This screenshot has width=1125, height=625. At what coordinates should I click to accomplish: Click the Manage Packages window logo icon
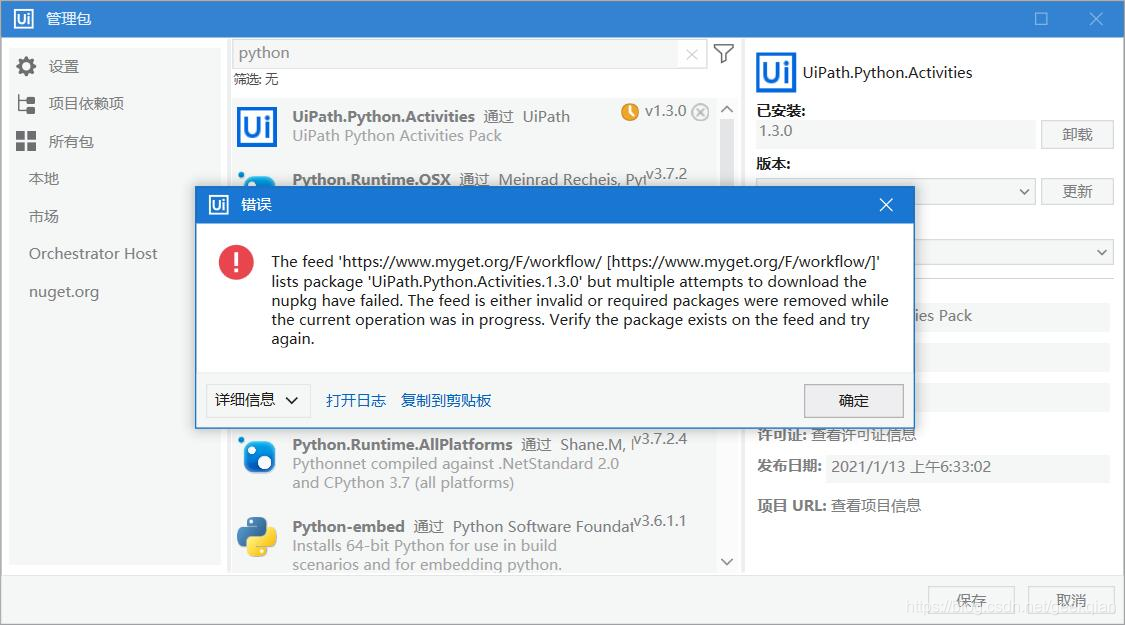(23, 18)
